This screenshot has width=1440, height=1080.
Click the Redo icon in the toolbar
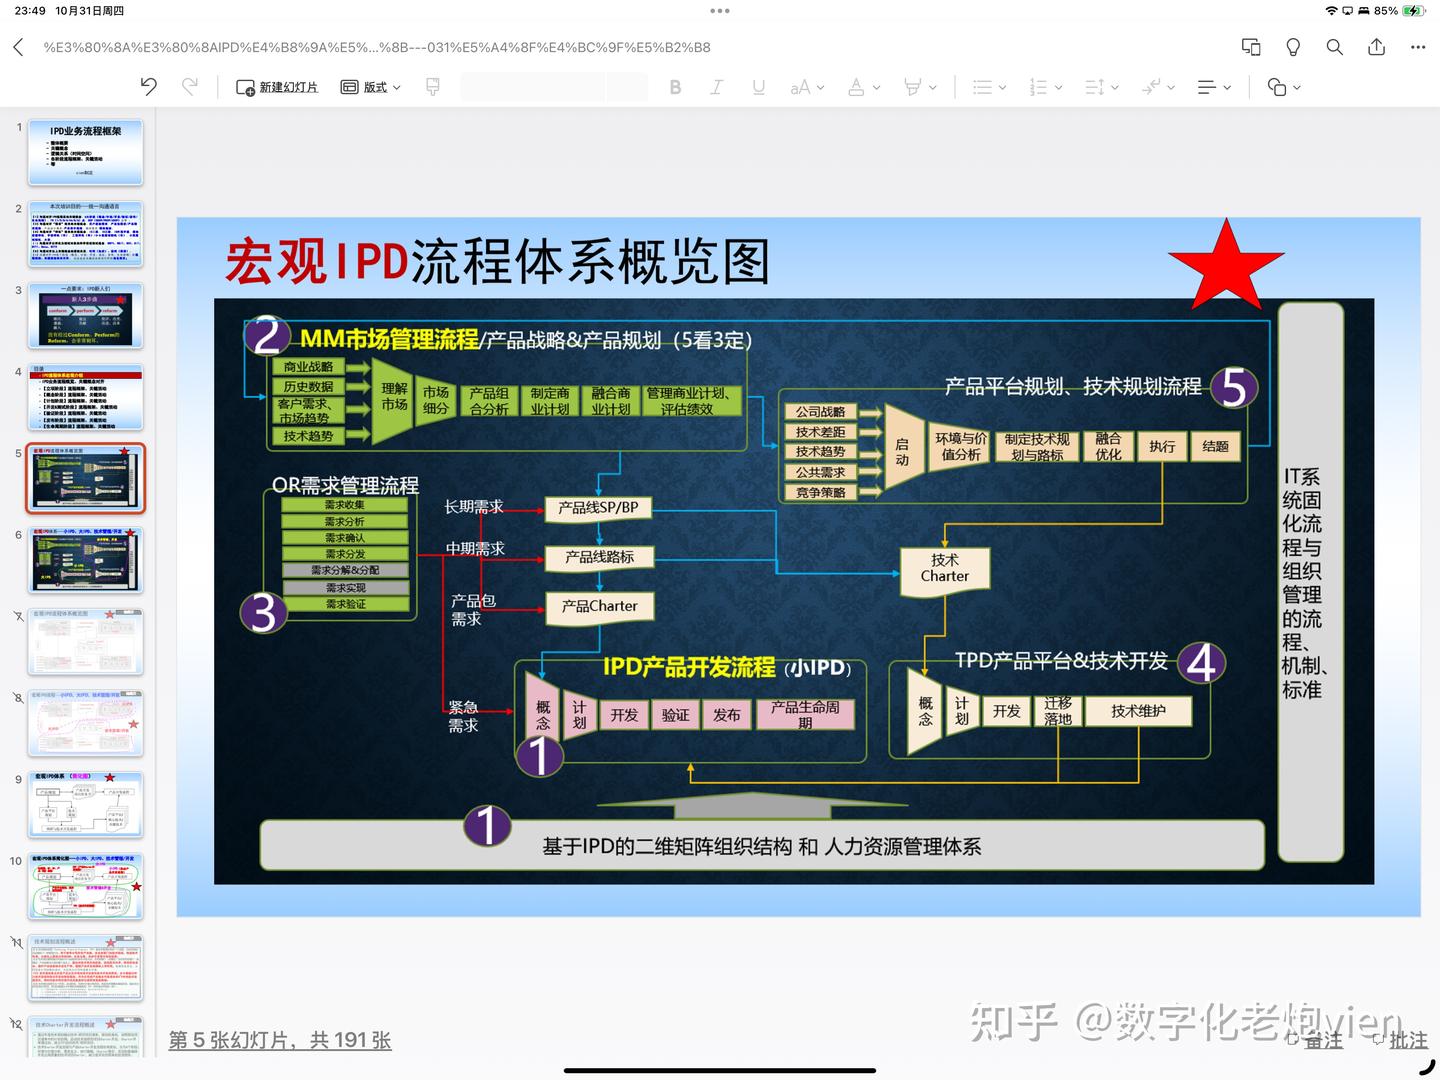point(190,87)
